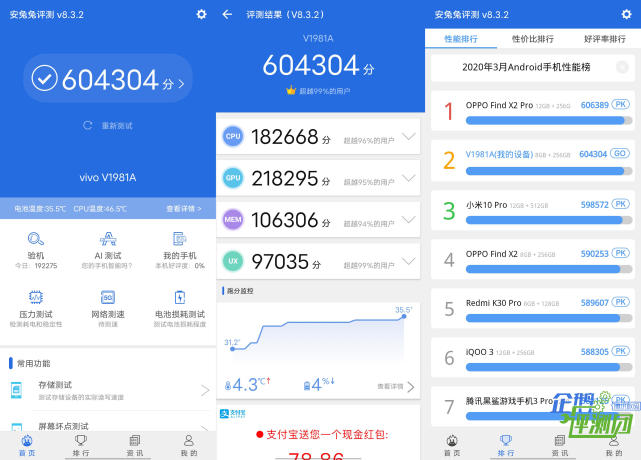Open the 电池损耗测试 battery icon
This screenshot has height=460, width=641.
tap(180, 297)
